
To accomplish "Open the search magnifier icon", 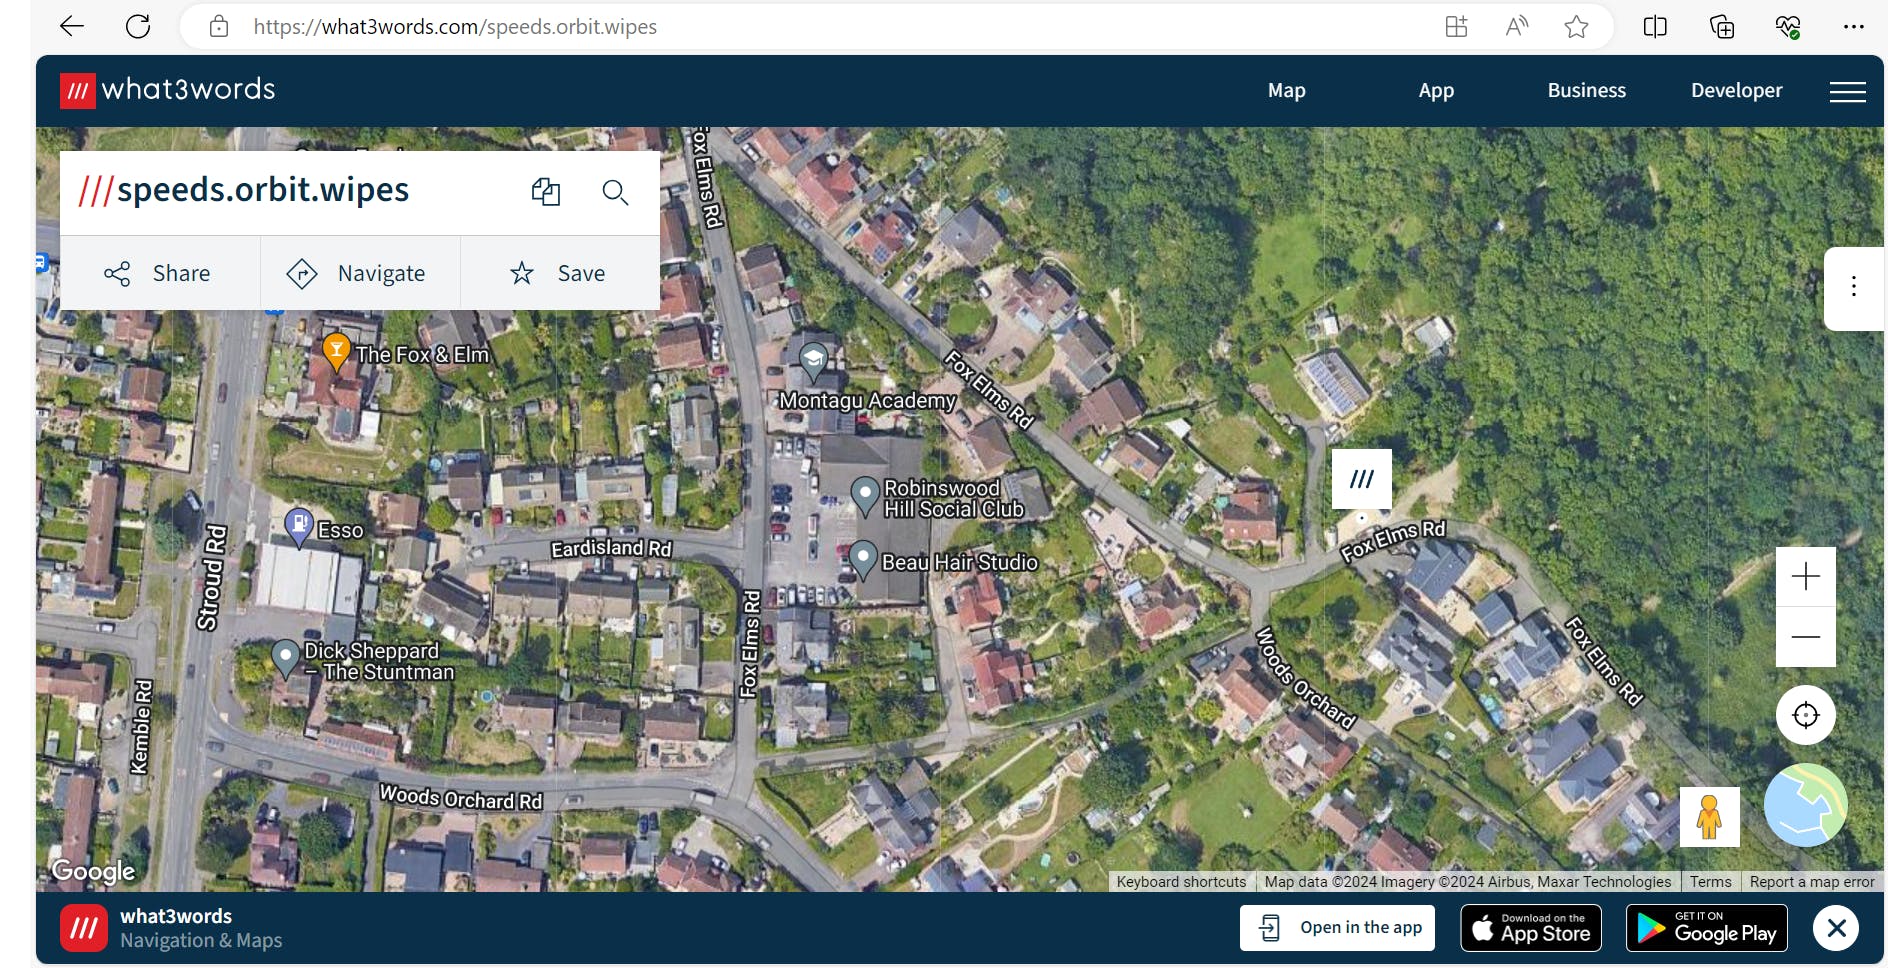I will pyautogui.click(x=615, y=192).
